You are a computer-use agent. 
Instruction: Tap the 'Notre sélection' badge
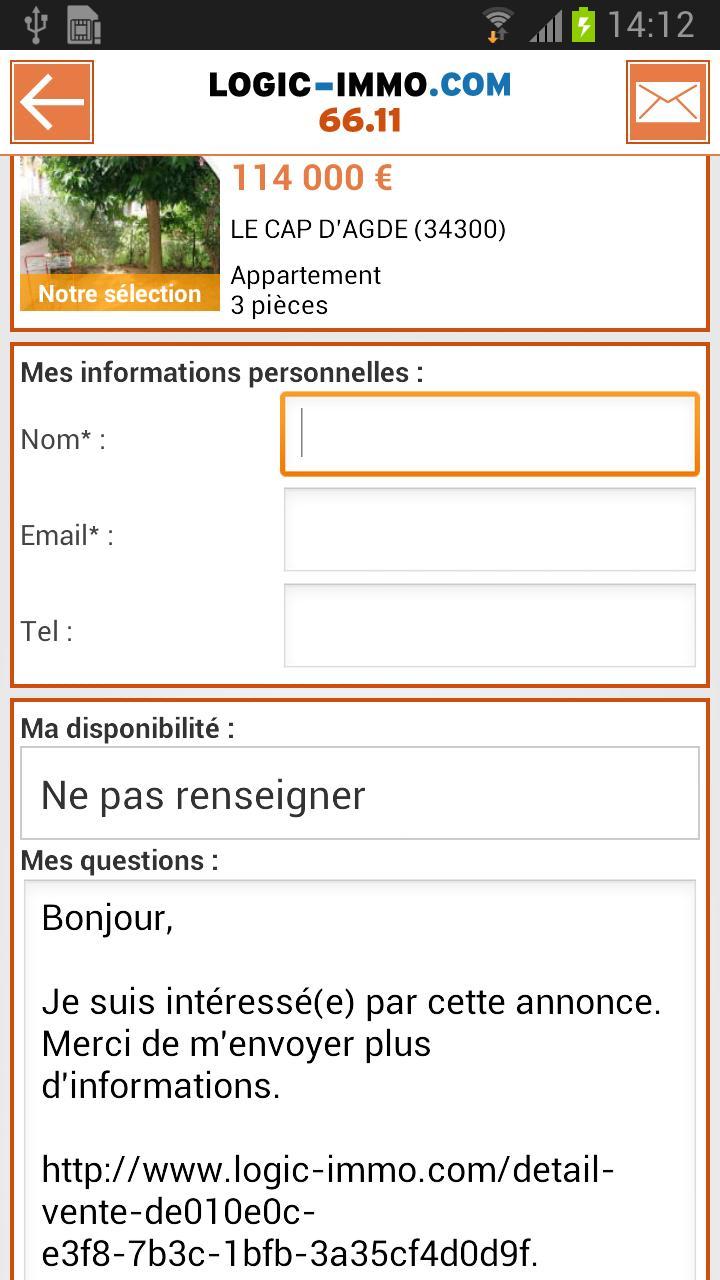(120, 293)
